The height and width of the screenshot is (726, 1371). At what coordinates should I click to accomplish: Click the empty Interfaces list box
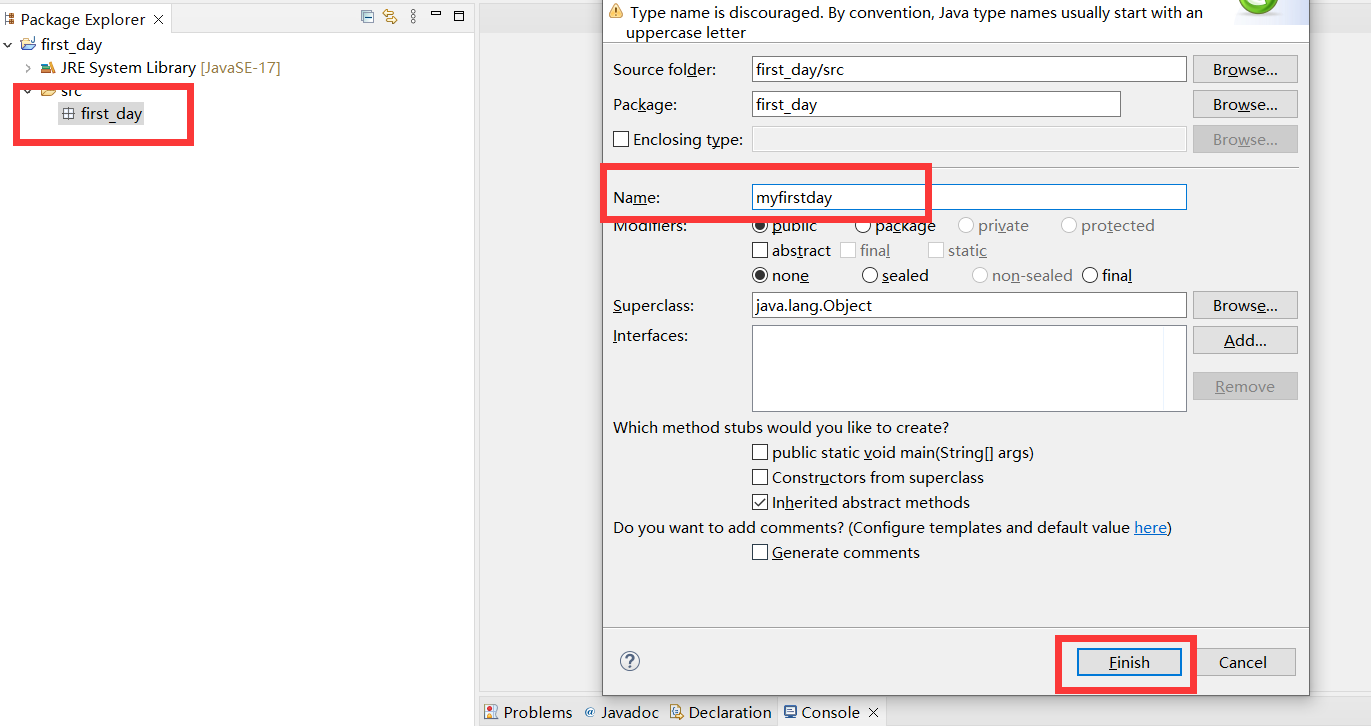969,368
